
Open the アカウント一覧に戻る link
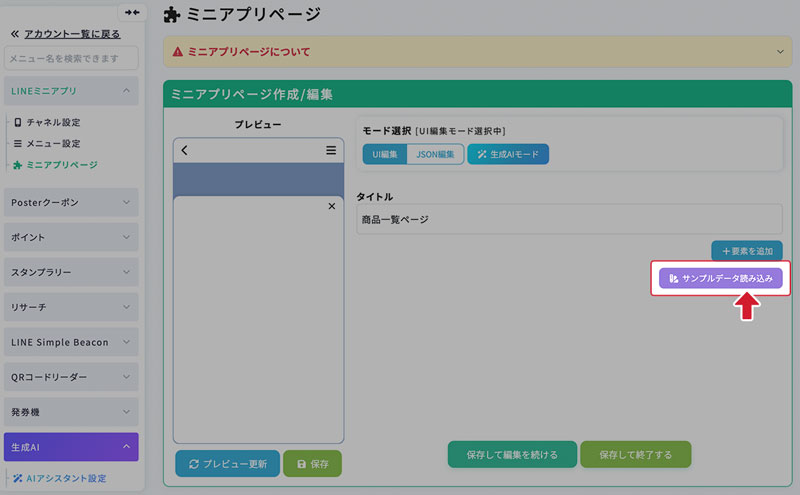click(72, 34)
